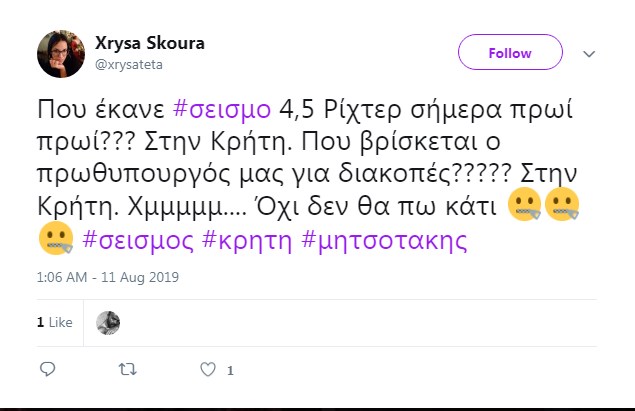Open the #σεισμος hashtag link
The image size is (635, 411).
click(138, 241)
